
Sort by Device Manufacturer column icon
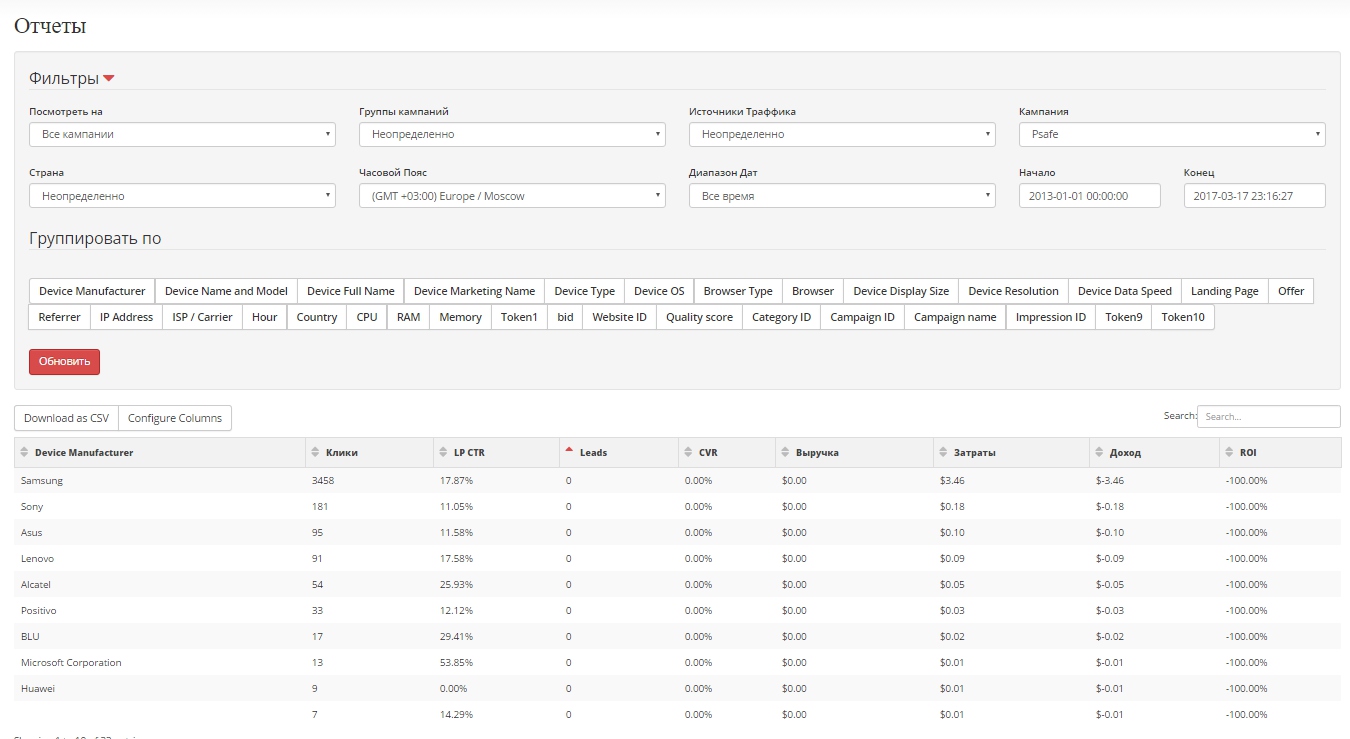tap(25, 453)
